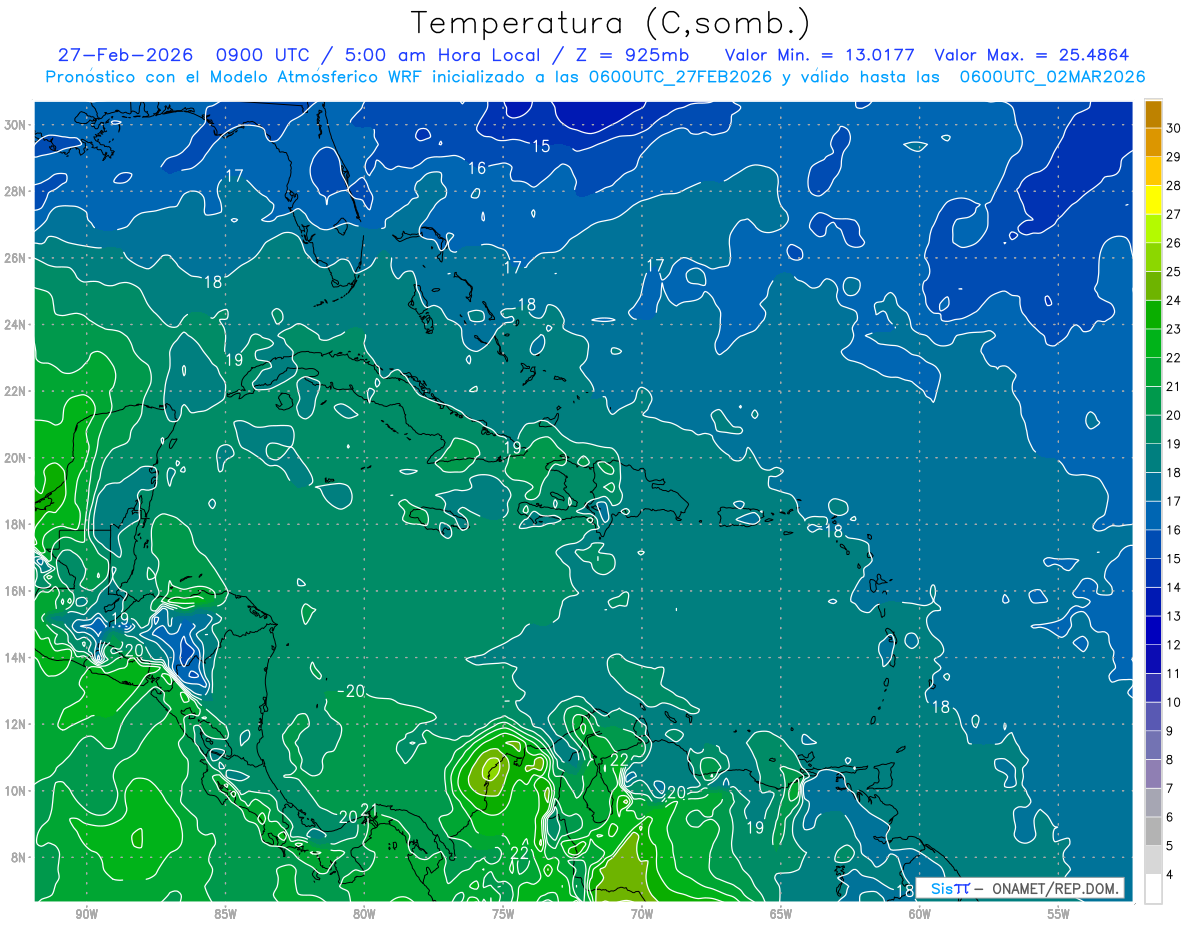Click latitude axis label "14N"
Screen dimensions: 1200x927
(17, 657)
